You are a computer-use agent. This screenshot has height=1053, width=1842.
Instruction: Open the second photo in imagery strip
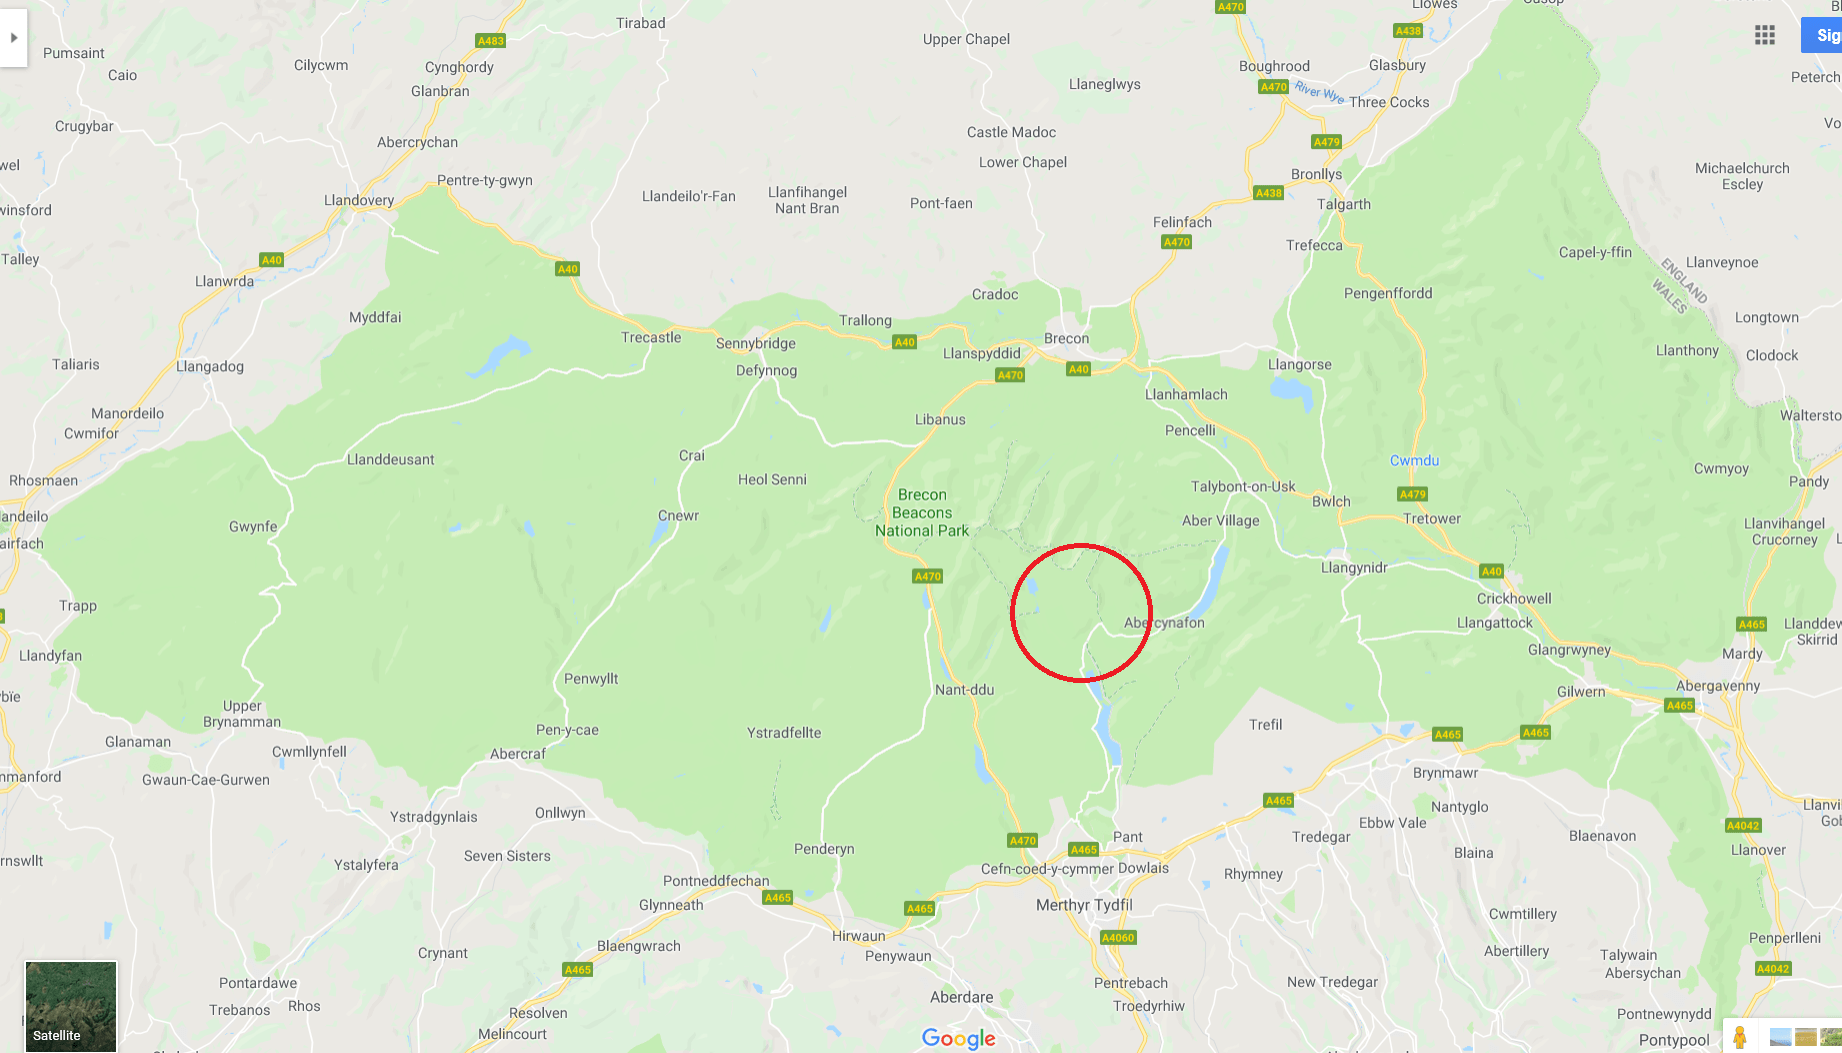coord(1806,1038)
